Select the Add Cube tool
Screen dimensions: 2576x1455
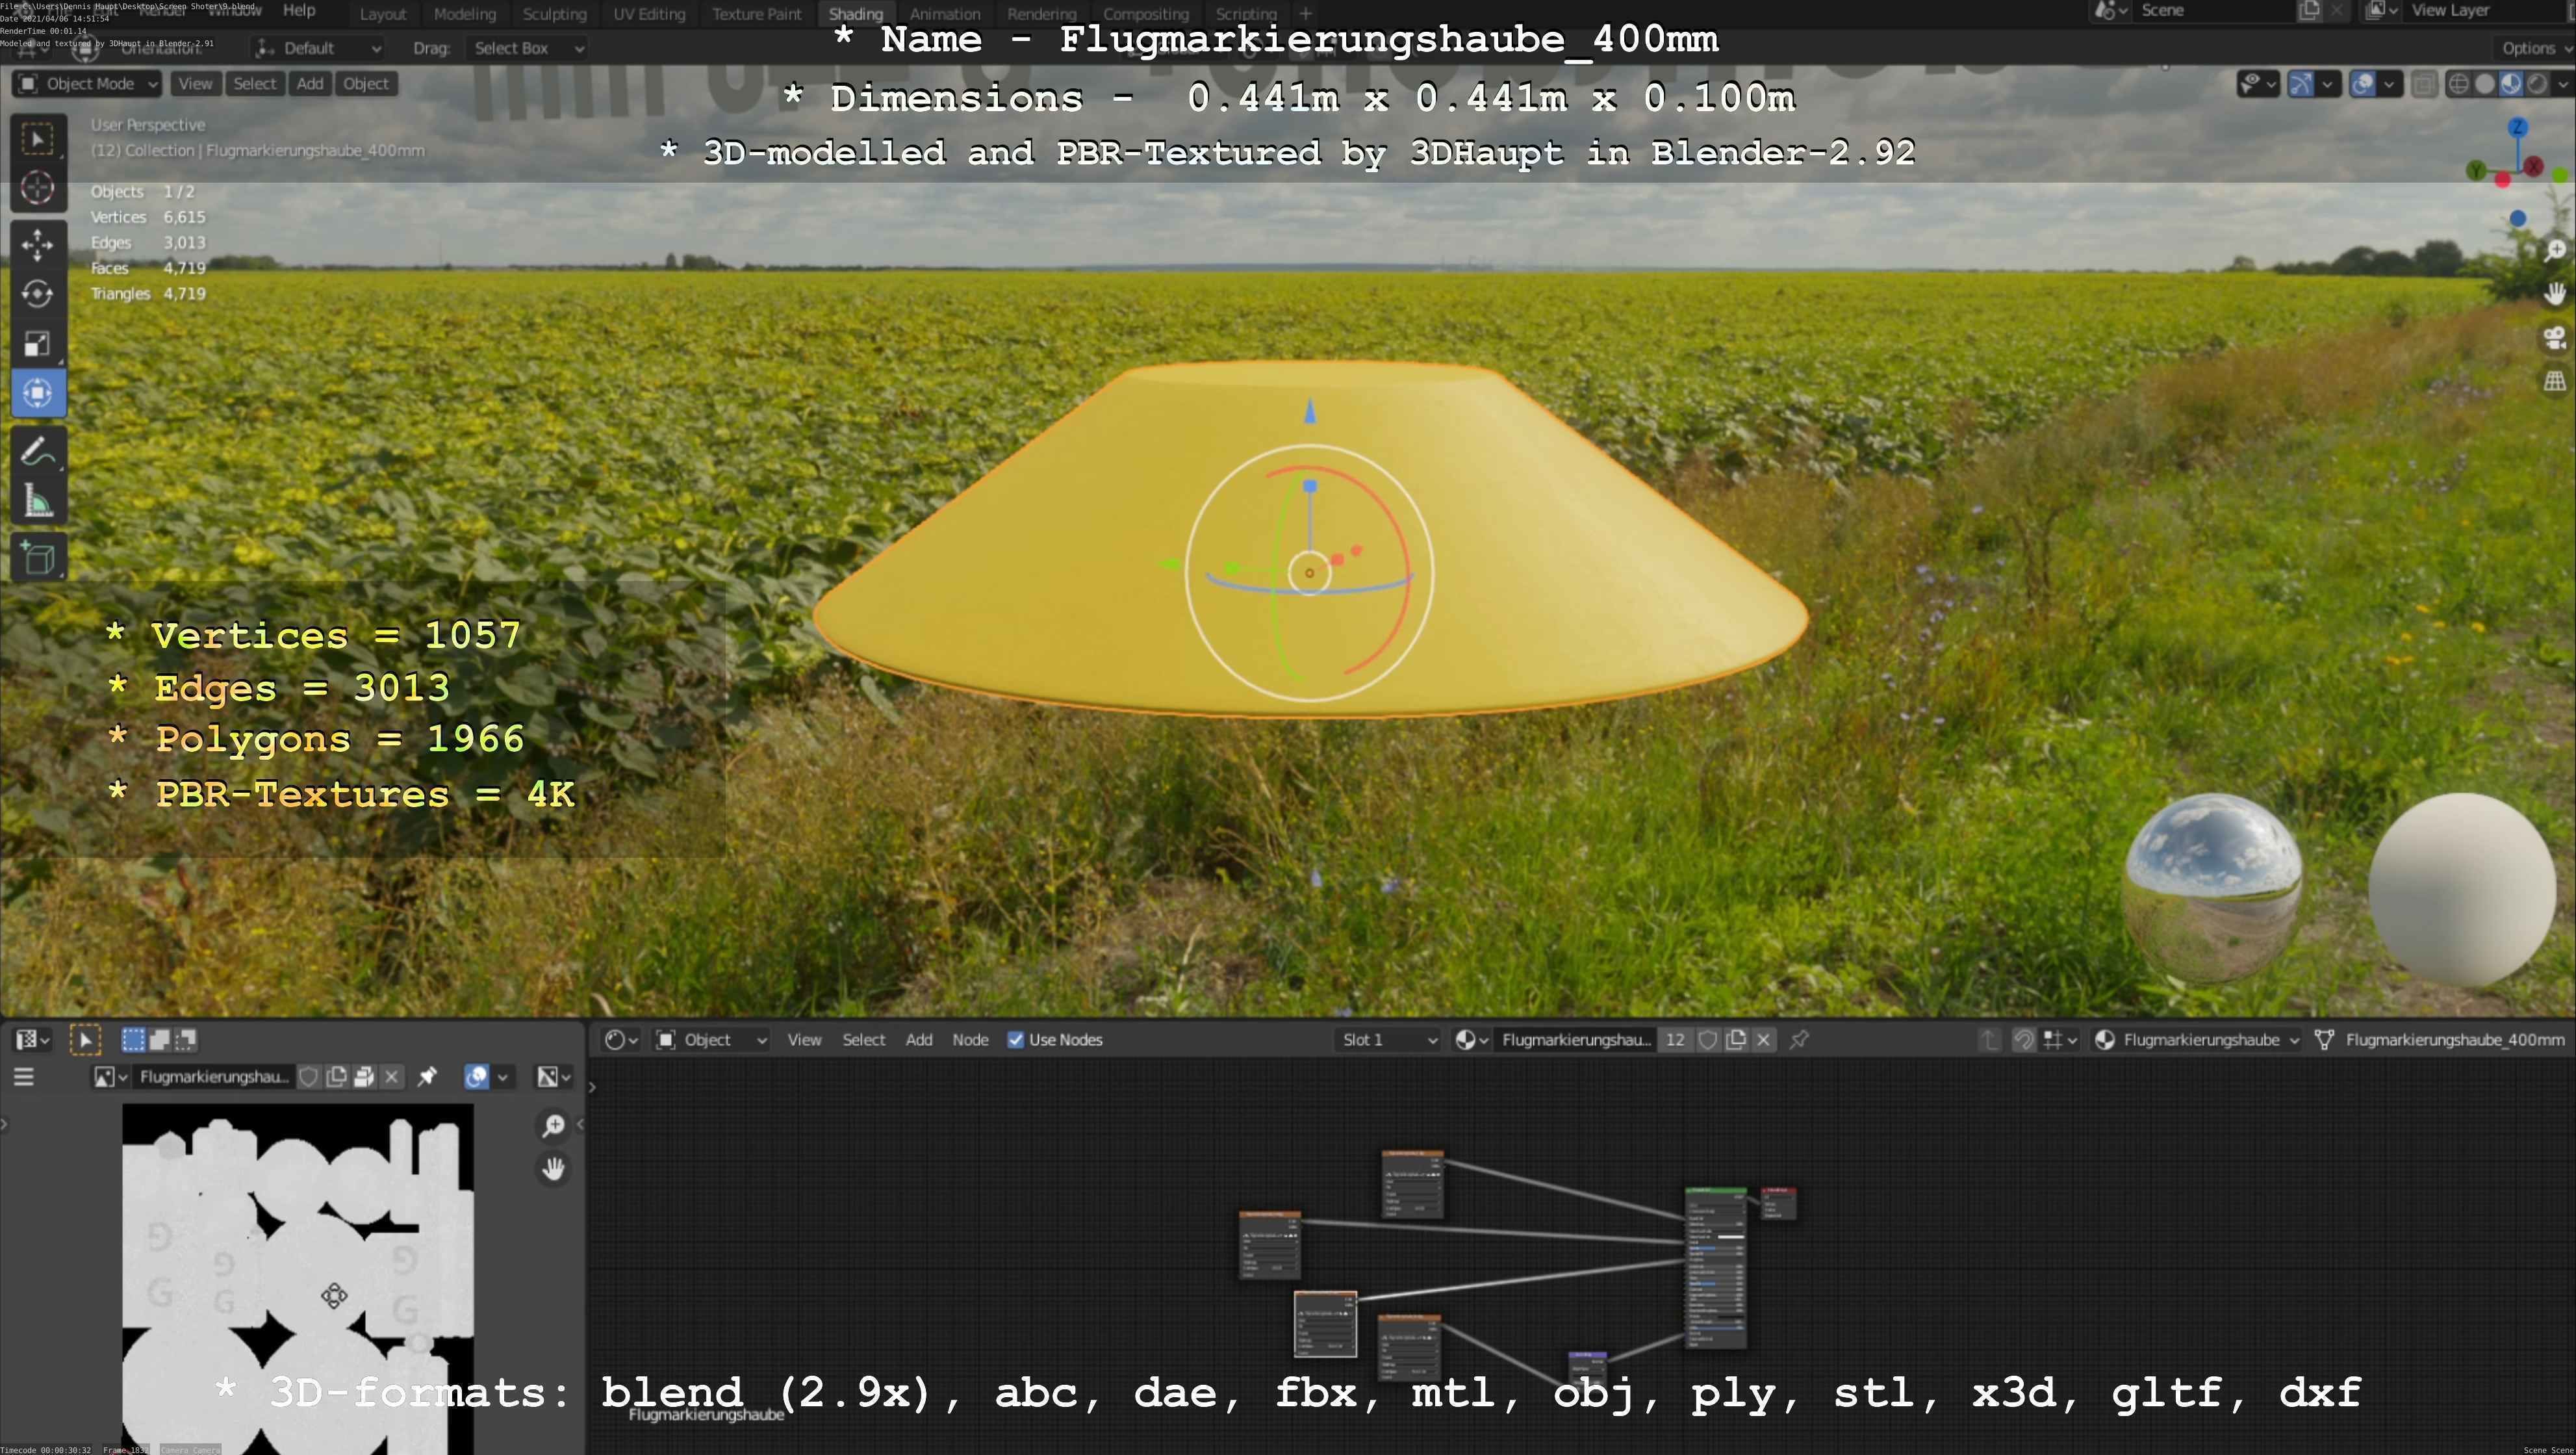click(x=38, y=558)
